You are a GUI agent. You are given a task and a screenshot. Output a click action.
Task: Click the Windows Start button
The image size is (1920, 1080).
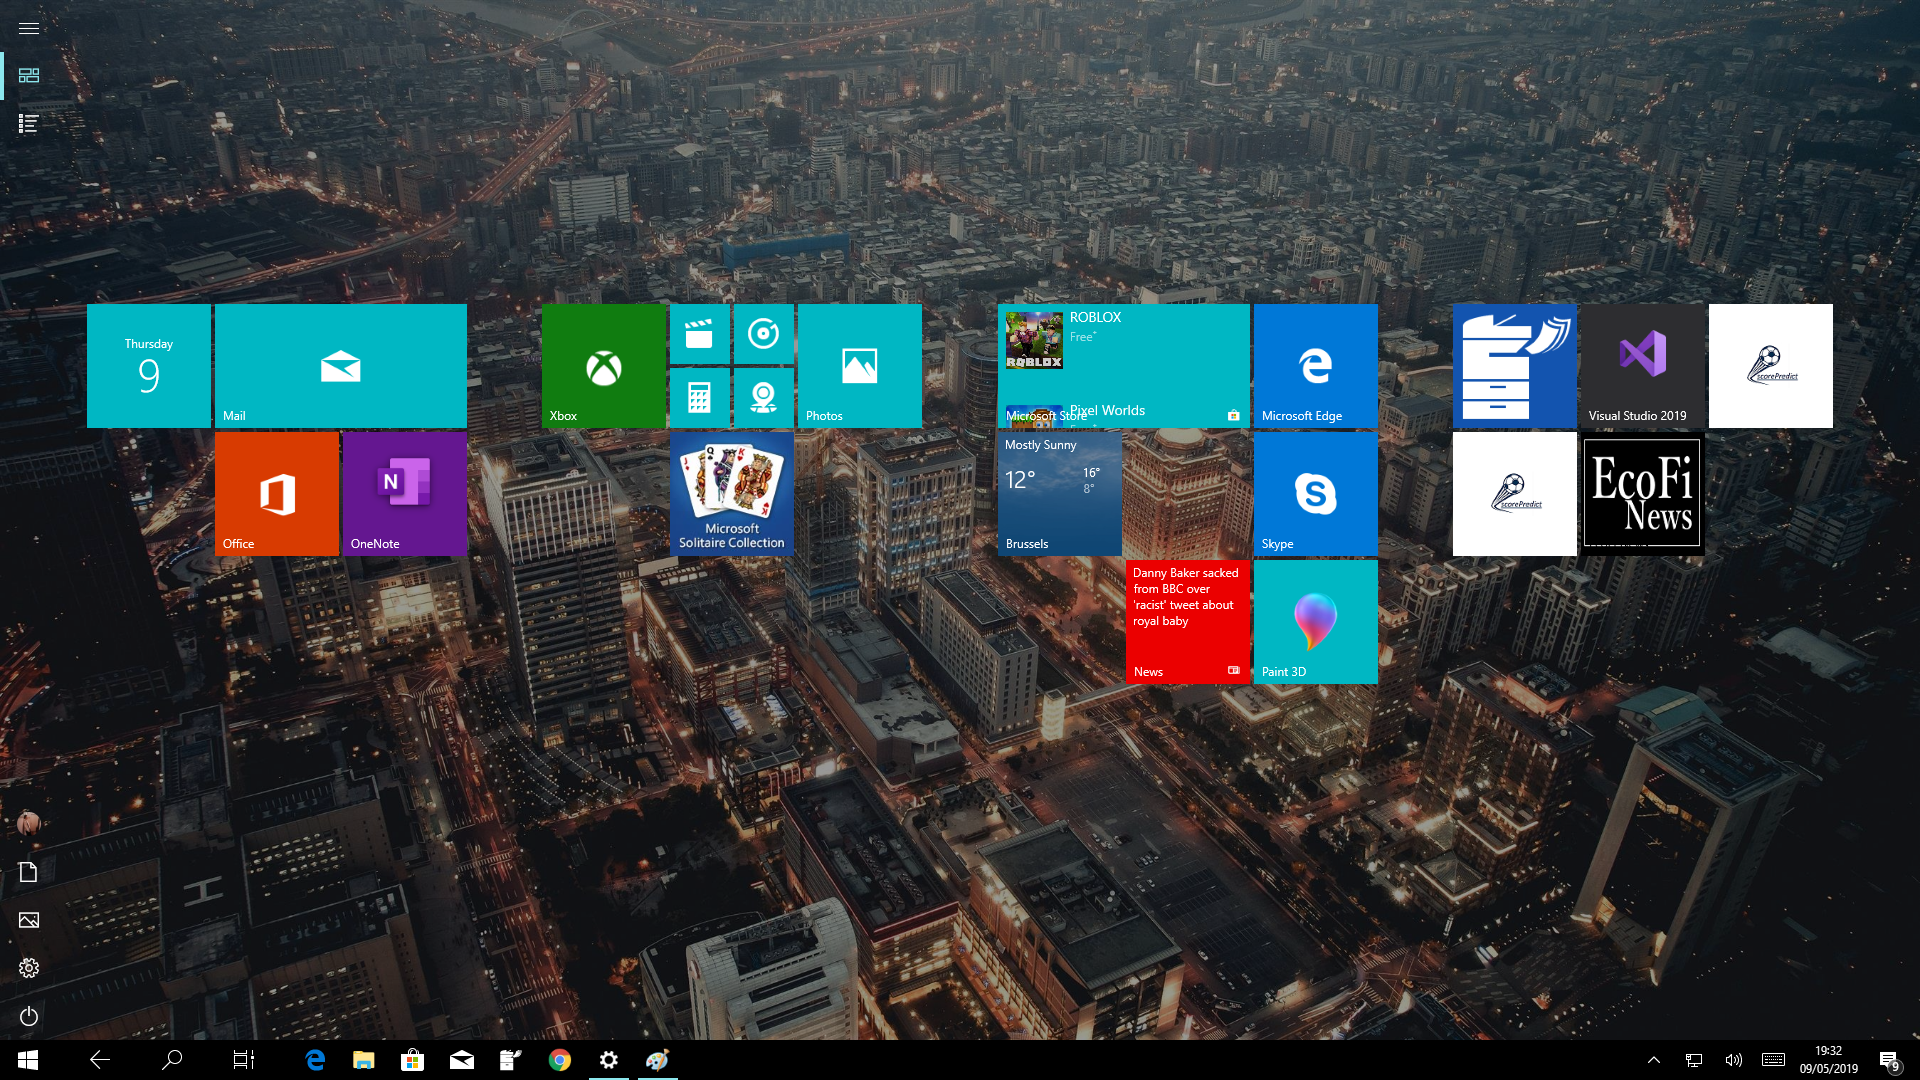28,1060
